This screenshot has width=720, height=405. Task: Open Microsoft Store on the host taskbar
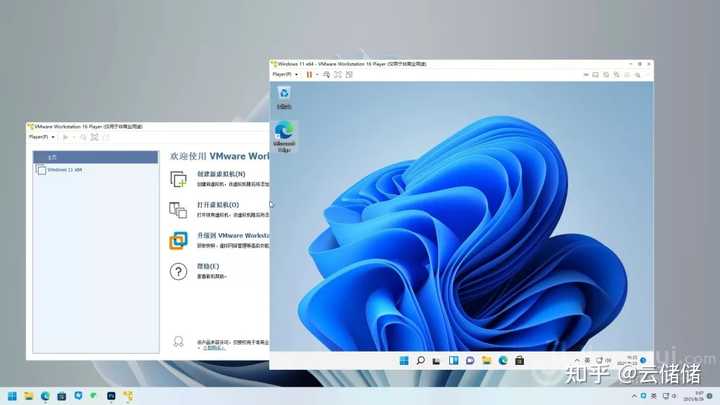62,396
